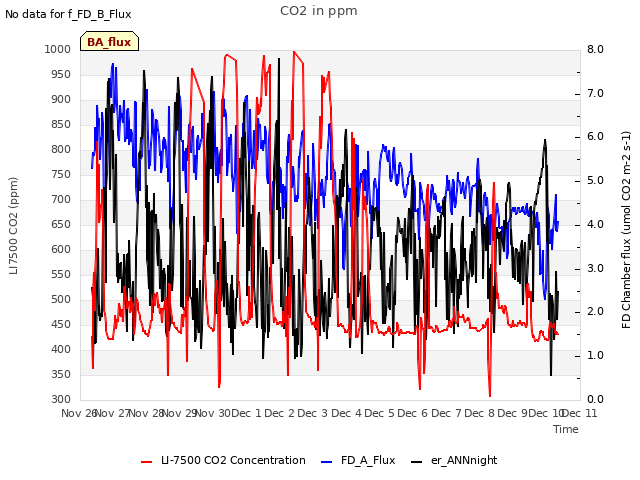Click the blue FD_A_Flux legend swatch
Screen dimensions: 640x480
(x=327, y=462)
